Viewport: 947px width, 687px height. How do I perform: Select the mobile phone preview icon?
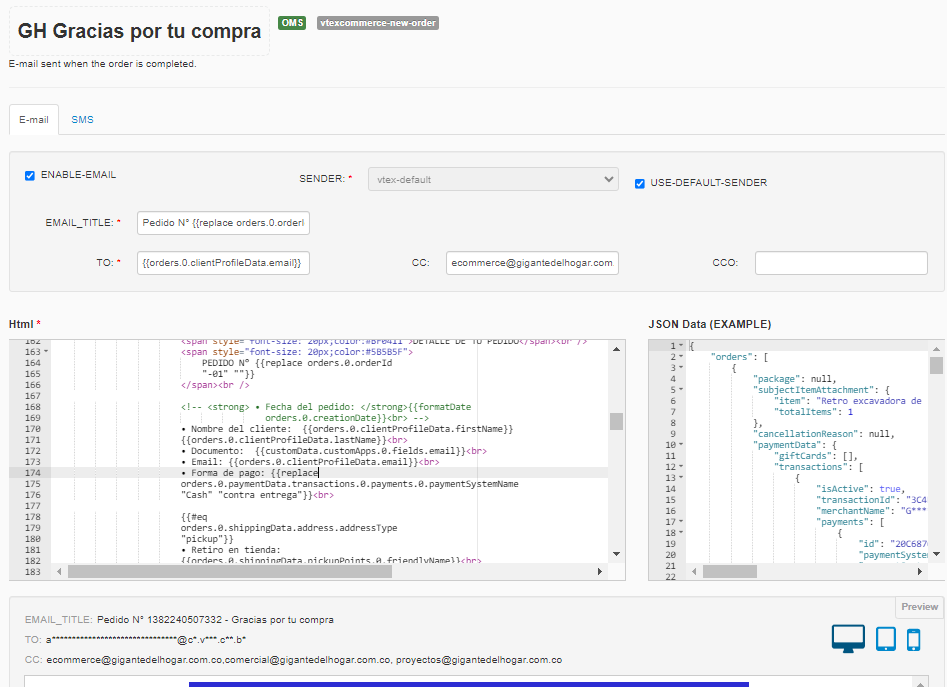913,639
